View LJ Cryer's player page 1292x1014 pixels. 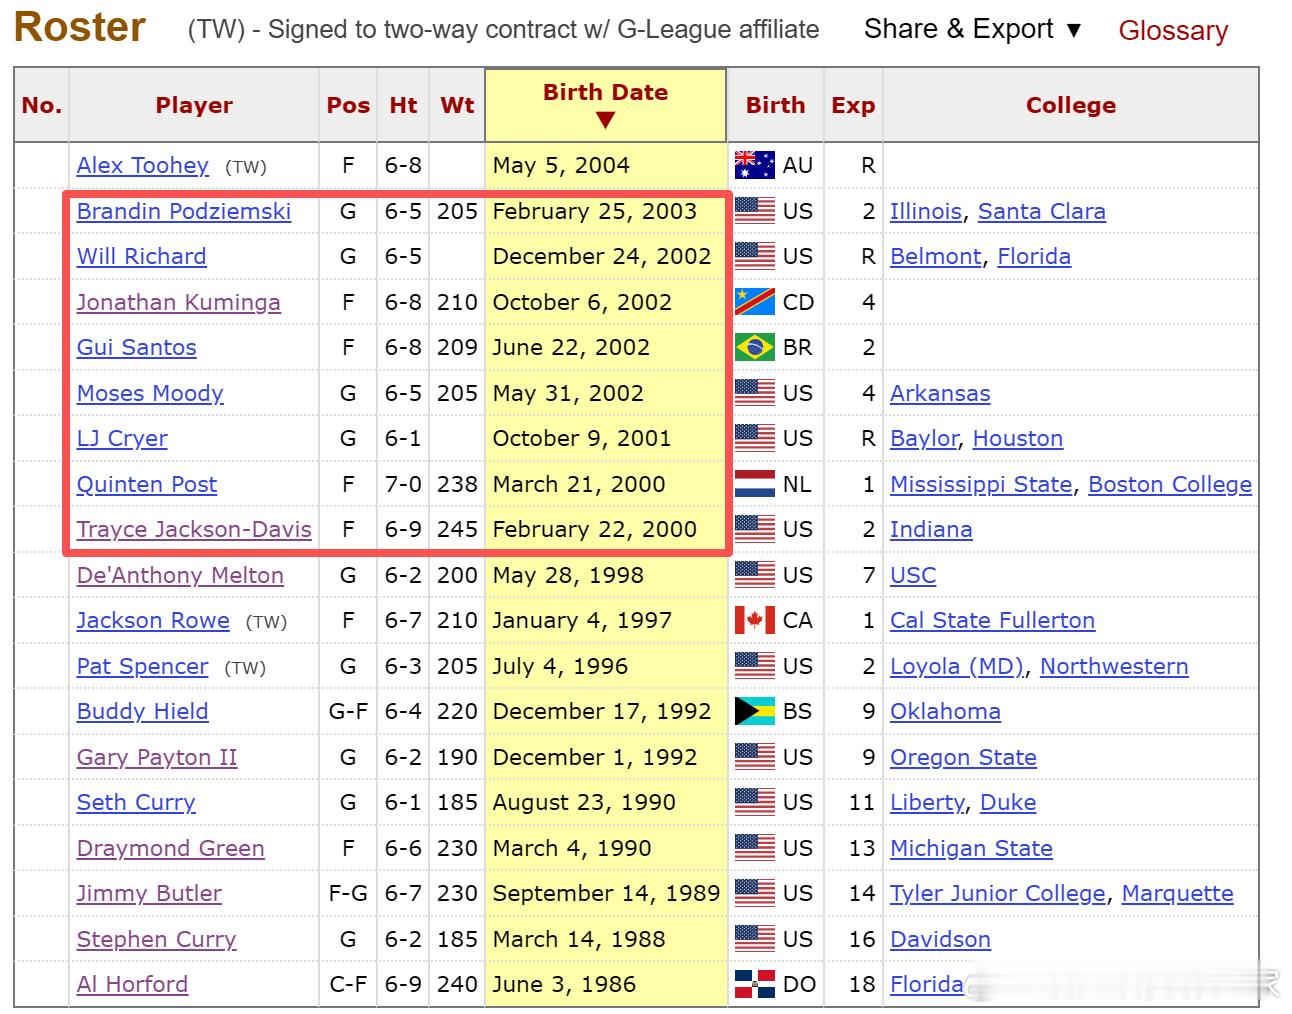[122, 439]
